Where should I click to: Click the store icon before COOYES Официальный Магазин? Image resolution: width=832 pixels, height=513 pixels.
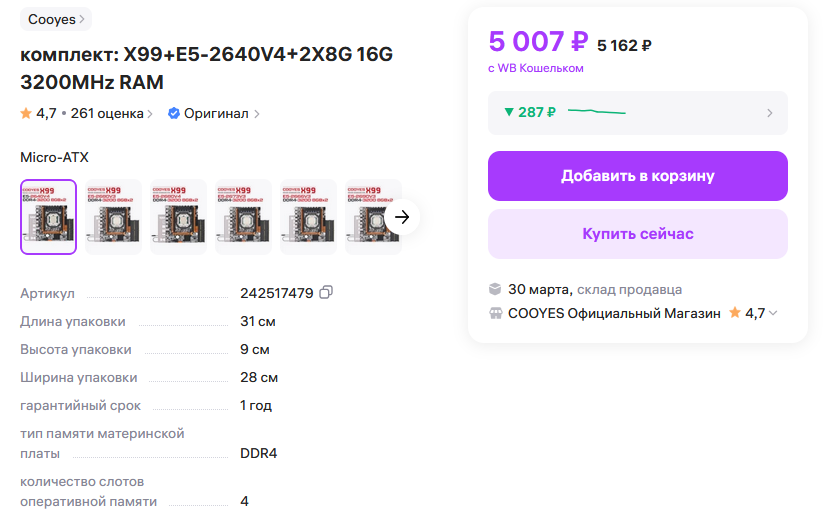click(495, 313)
